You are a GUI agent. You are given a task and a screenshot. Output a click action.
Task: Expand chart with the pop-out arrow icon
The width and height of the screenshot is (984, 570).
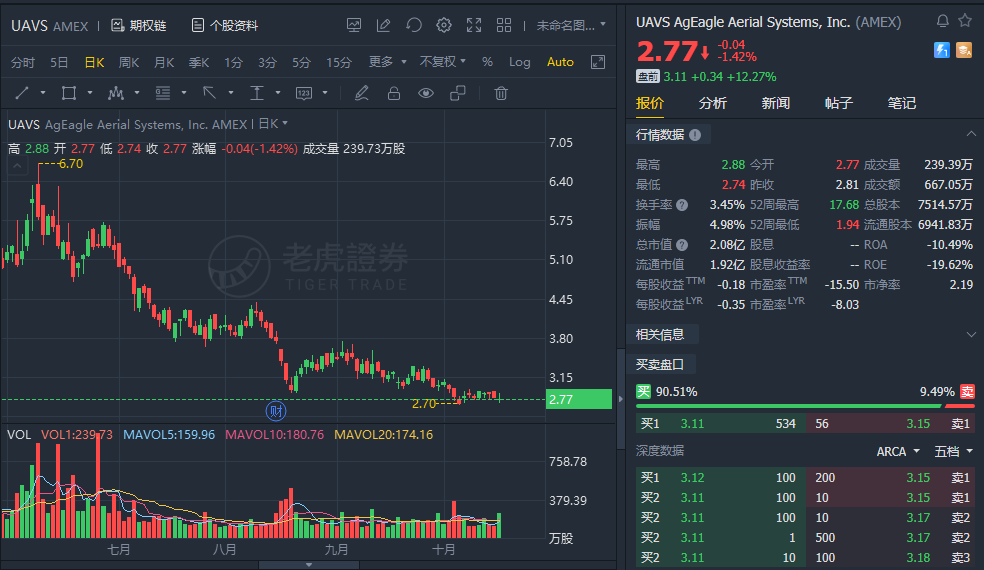point(598,62)
